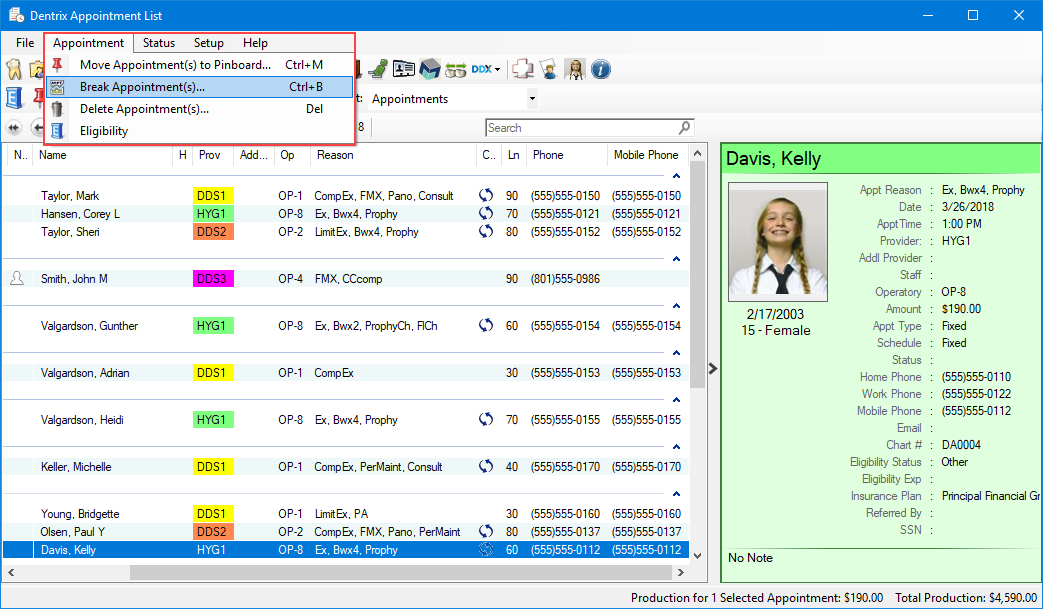
Task: Click the magenta DDS3 provider tag
Action: click(x=212, y=279)
